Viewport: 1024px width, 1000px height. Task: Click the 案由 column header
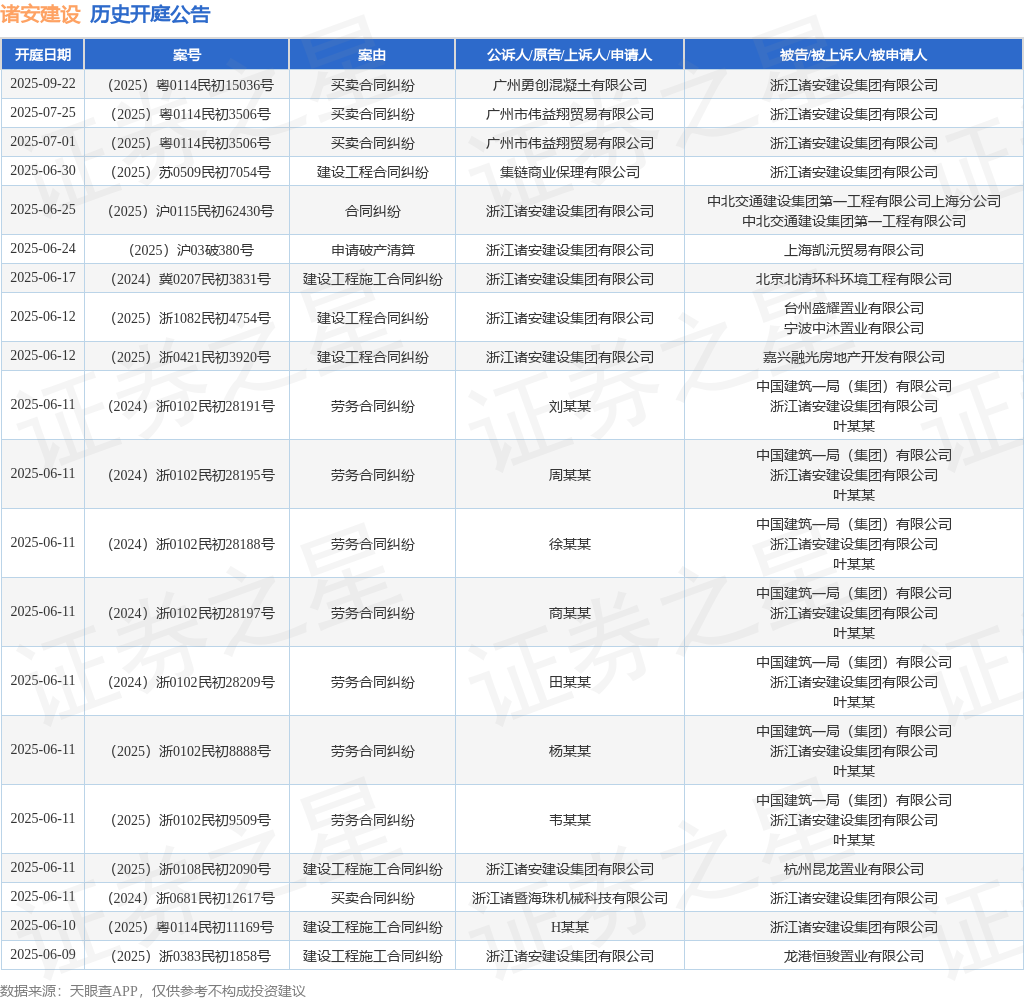coord(372,55)
